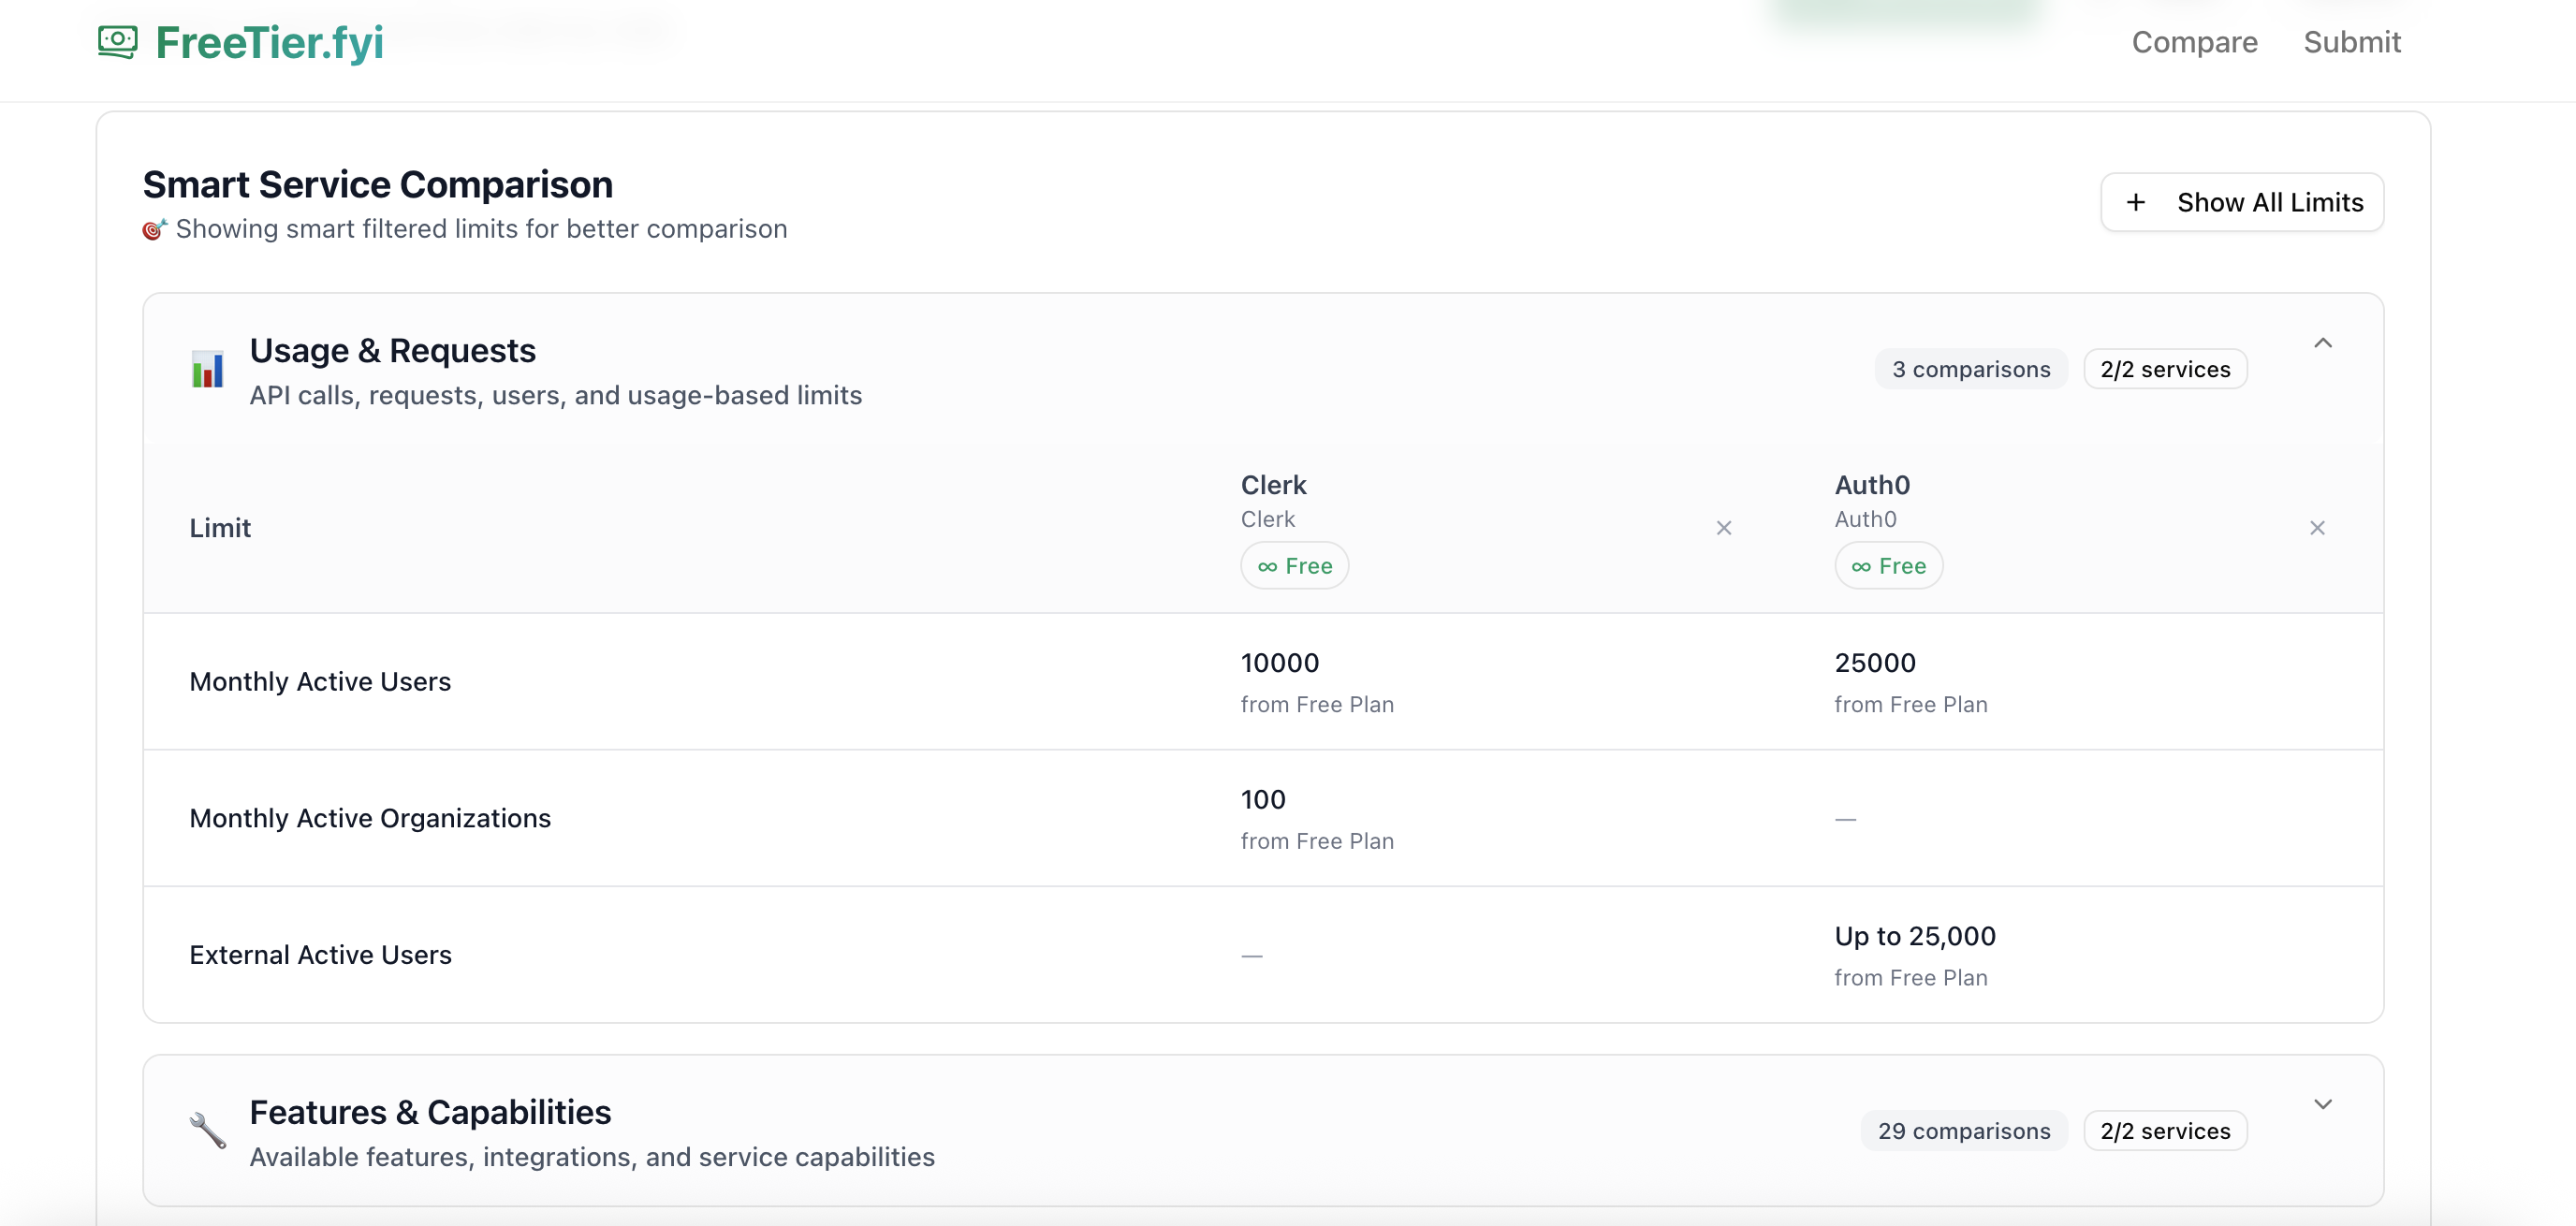Remove Auth0 from the comparison
The width and height of the screenshot is (2576, 1226).
tap(2316, 528)
